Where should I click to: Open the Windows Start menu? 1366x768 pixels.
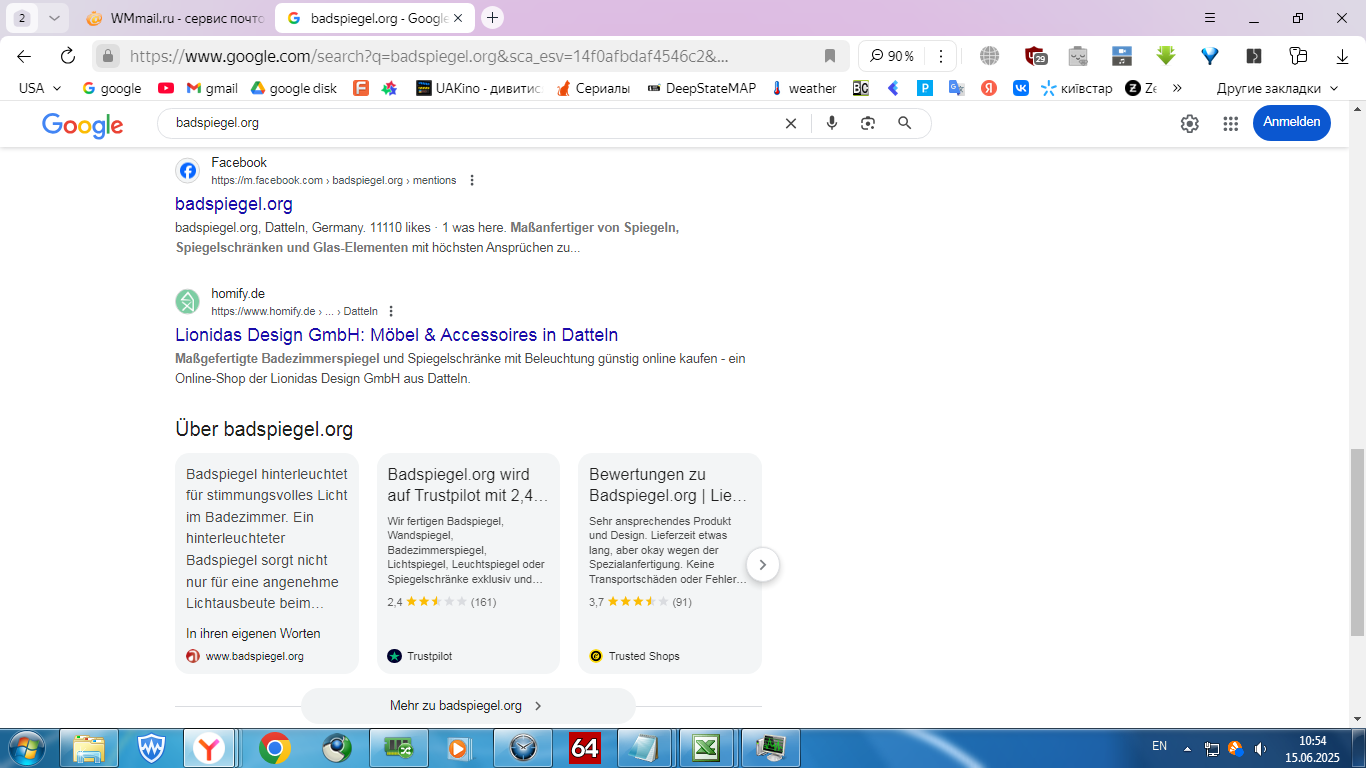[25, 748]
